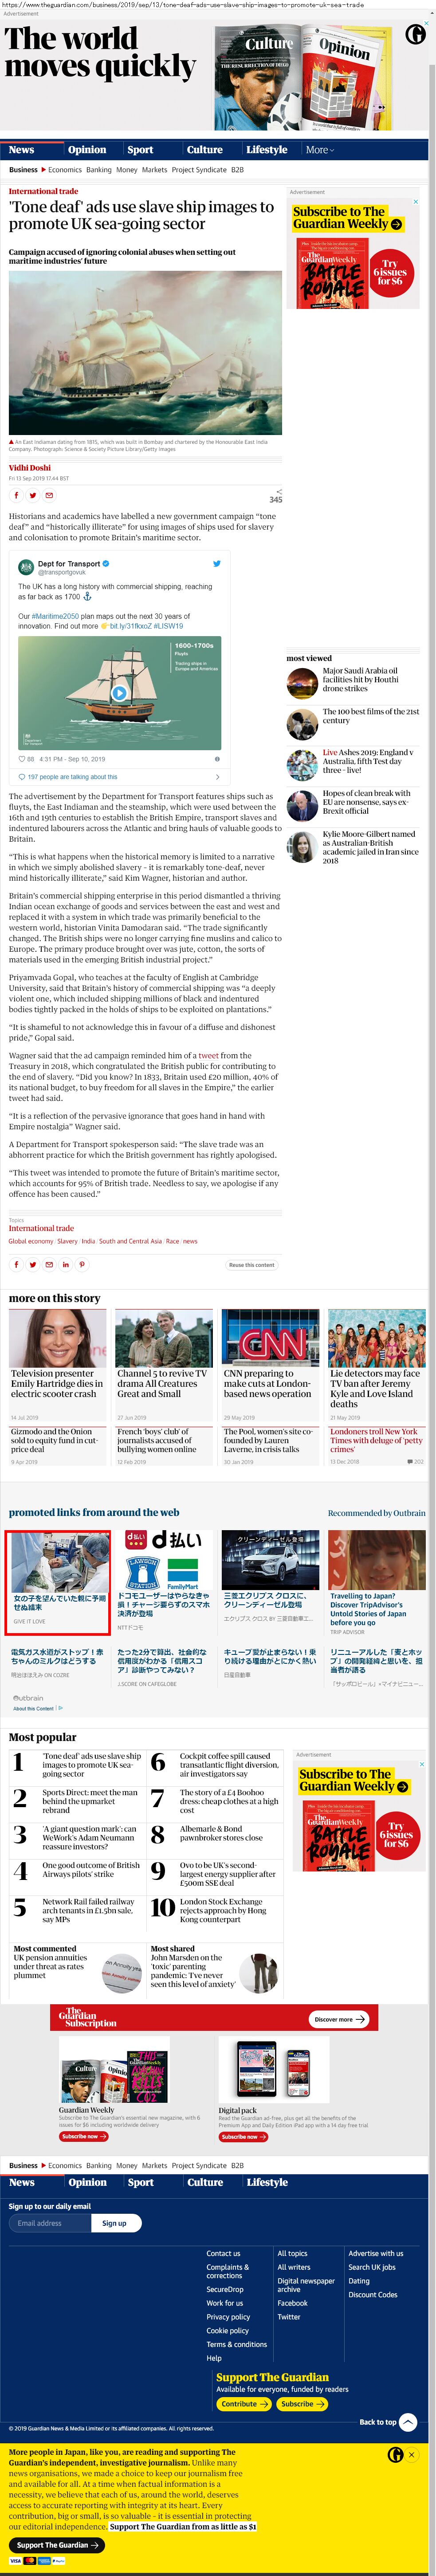
Task: Open International trade section label
Action: pyautogui.click(x=43, y=191)
